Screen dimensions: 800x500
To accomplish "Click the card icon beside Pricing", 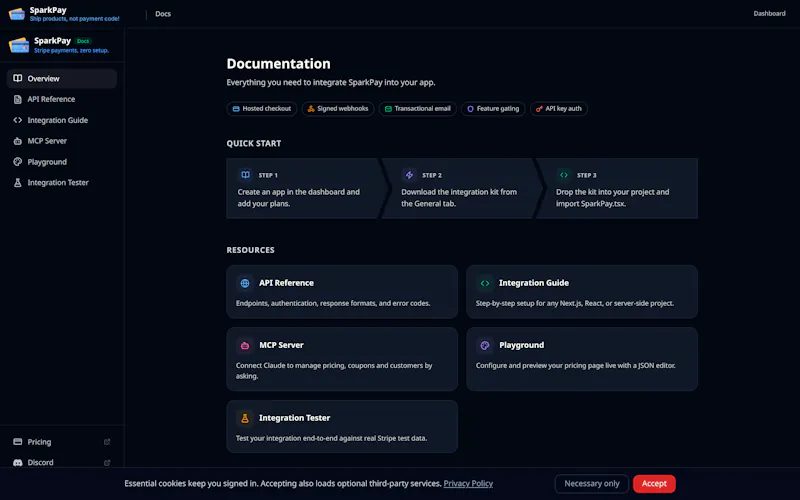I will coord(18,442).
